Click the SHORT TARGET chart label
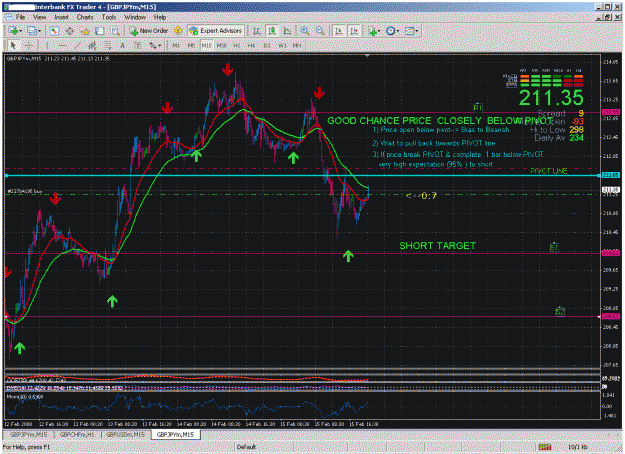Screen dimensions: 625x454 [x=437, y=246]
